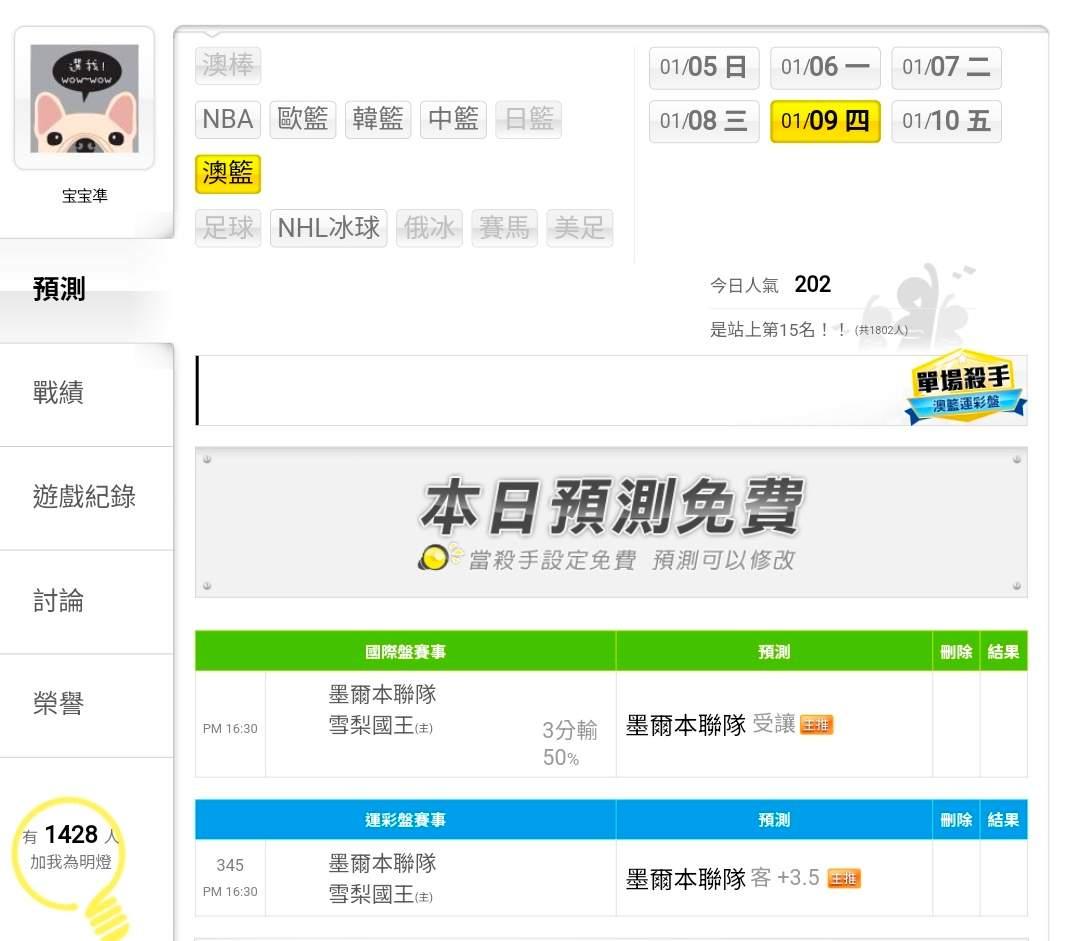Select the 足球 sport filter
This screenshot has height=941, width=1080.
click(228, 228)
